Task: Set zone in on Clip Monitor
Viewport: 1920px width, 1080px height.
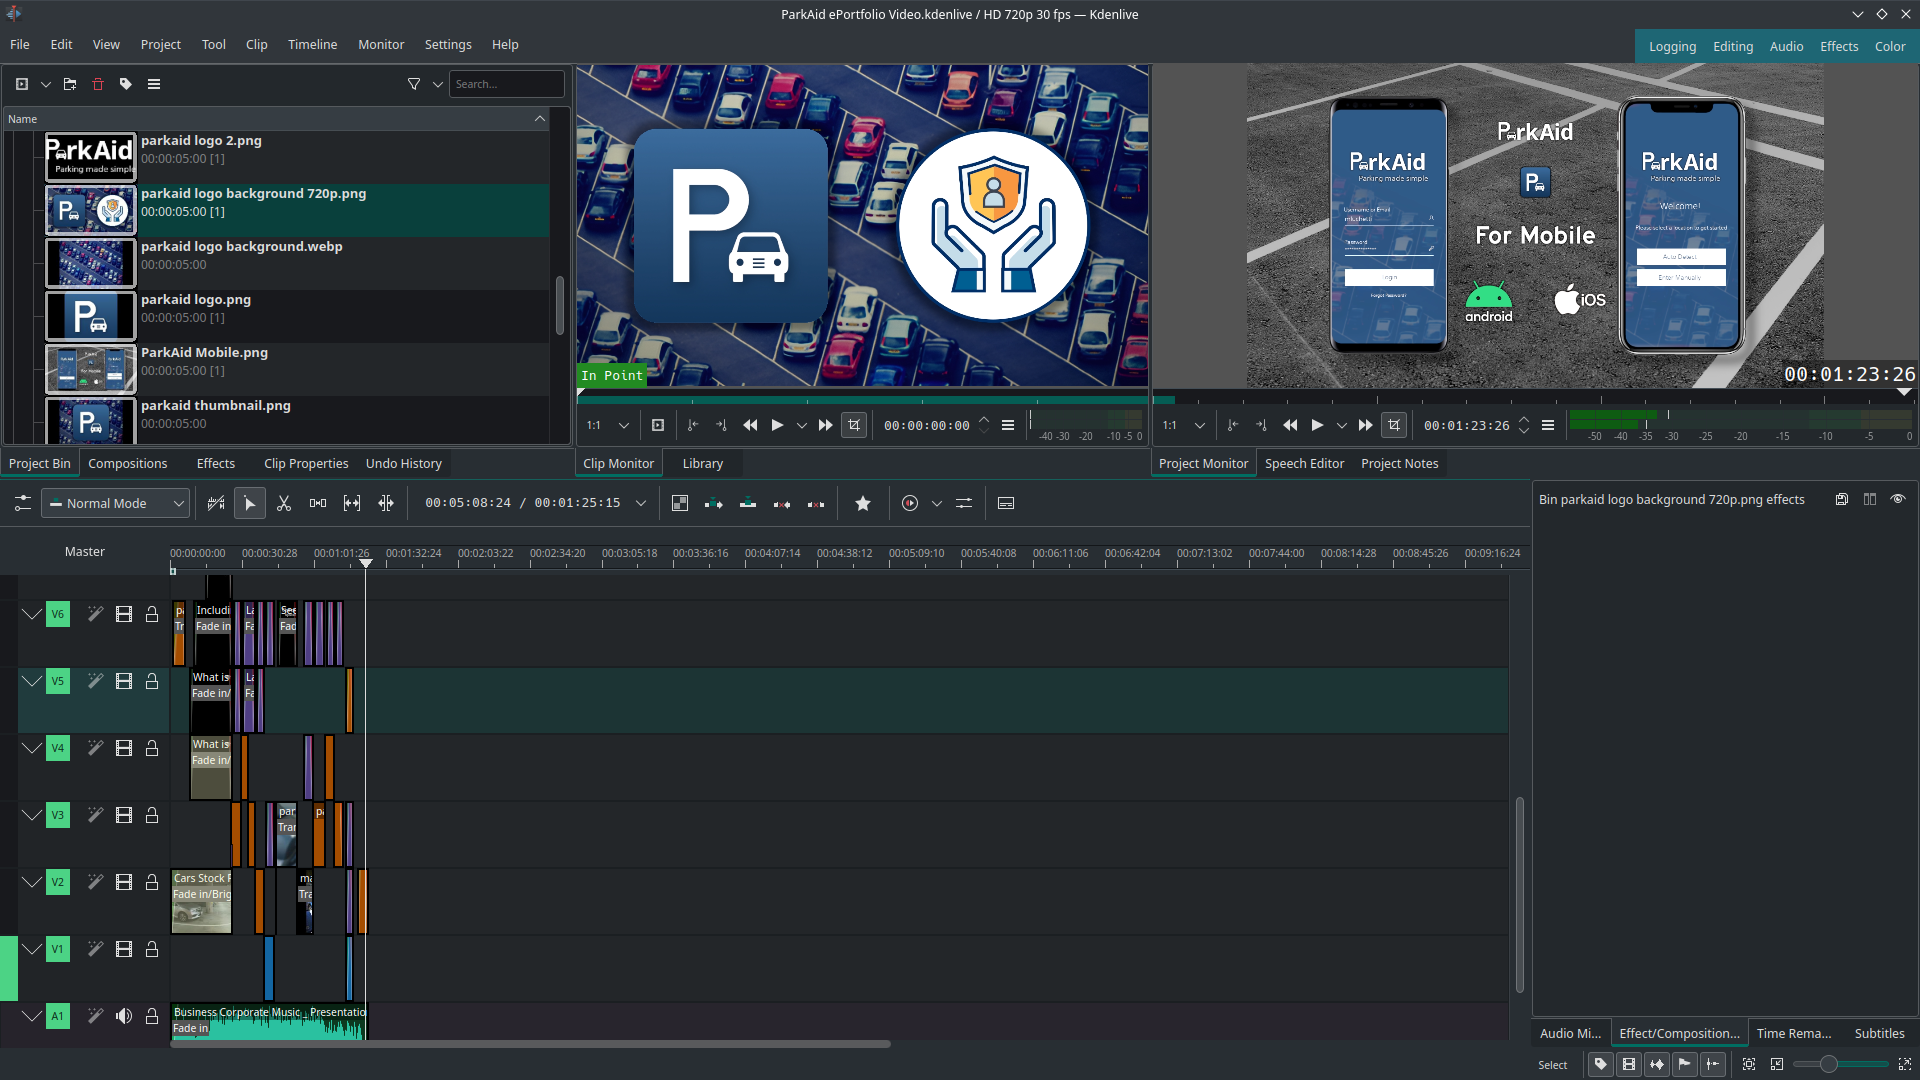Action: click(693, 425)
